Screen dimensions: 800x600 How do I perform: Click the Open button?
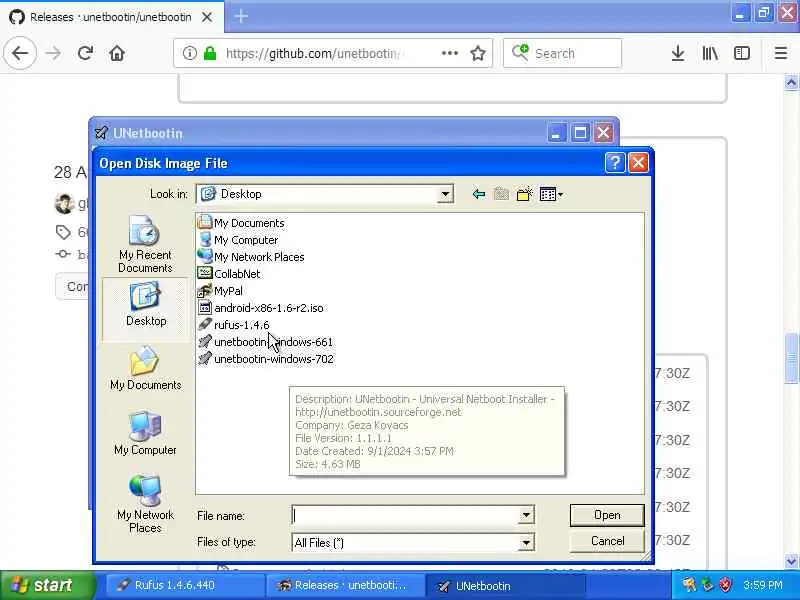607,515
